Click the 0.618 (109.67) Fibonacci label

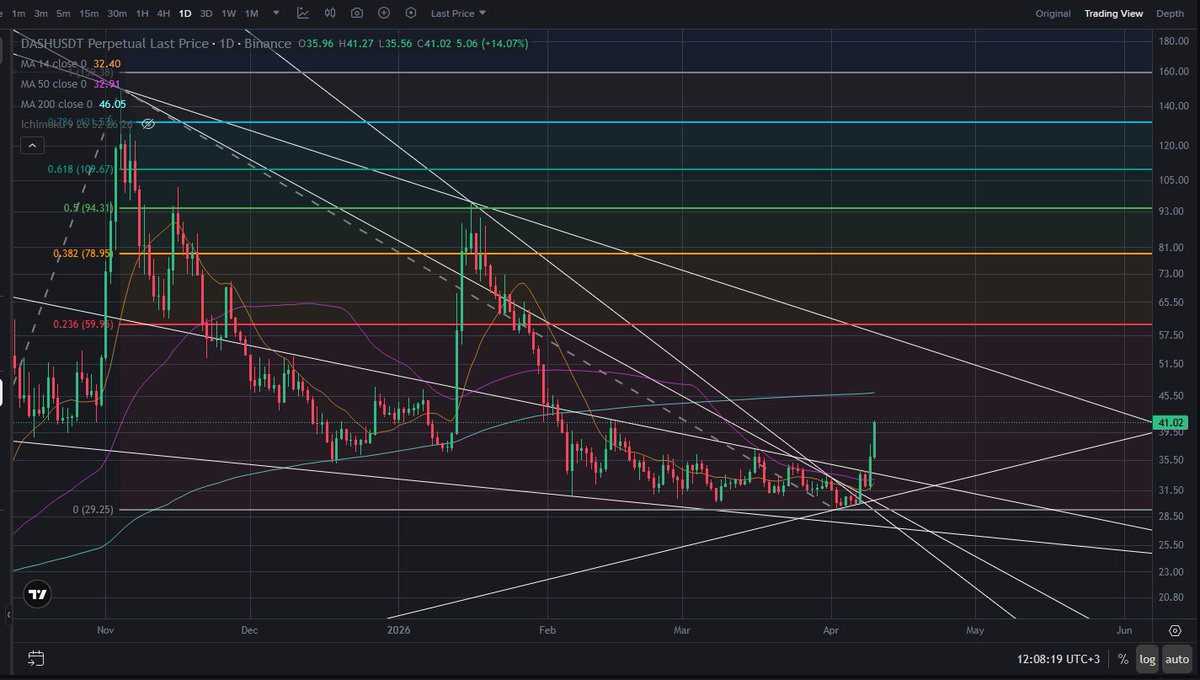[80, 169]
